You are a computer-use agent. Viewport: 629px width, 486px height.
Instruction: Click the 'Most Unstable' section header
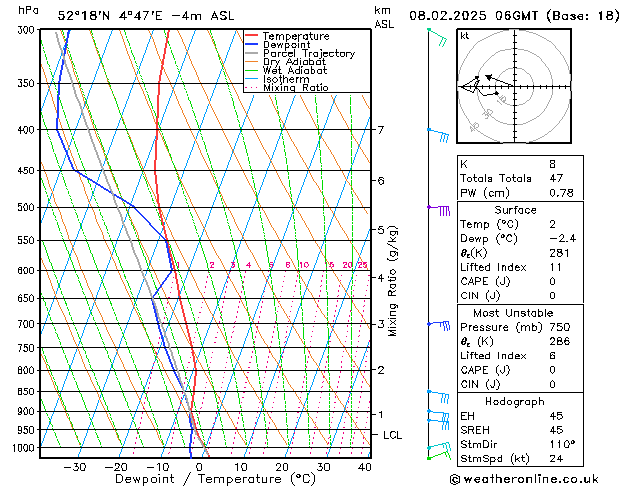(x=513, y=313)
